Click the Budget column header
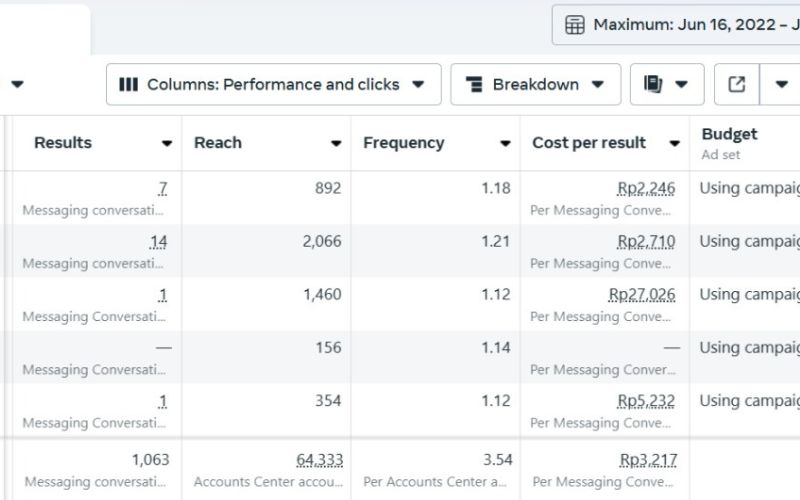Image resolution: width=800 pixels, height=500 pixels. [730, 134]
